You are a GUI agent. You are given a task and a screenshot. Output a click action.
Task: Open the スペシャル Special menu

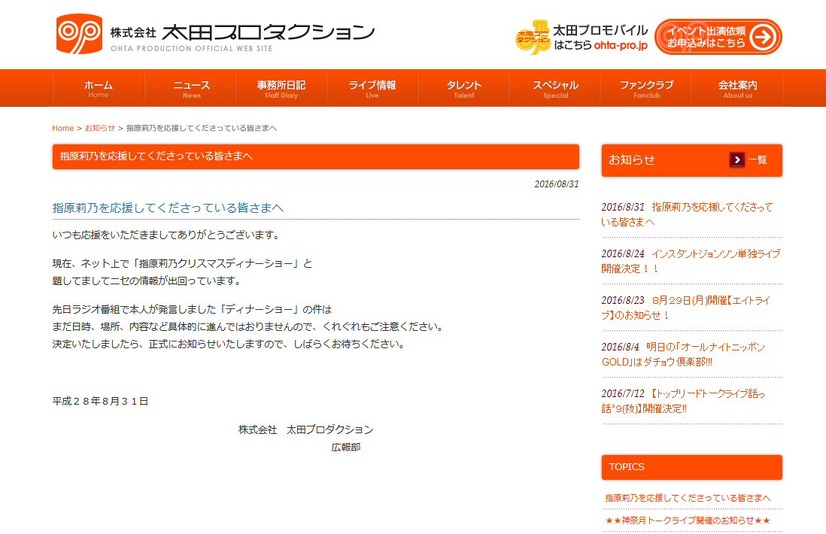click(555, 88)
